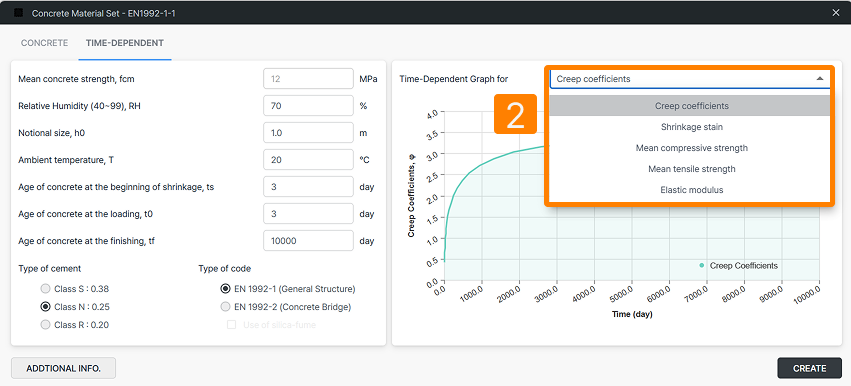Viewport: 851px width, 386px height.
Task: Toggle the Use of silica-fume checkbox
Action: [232, 325]
